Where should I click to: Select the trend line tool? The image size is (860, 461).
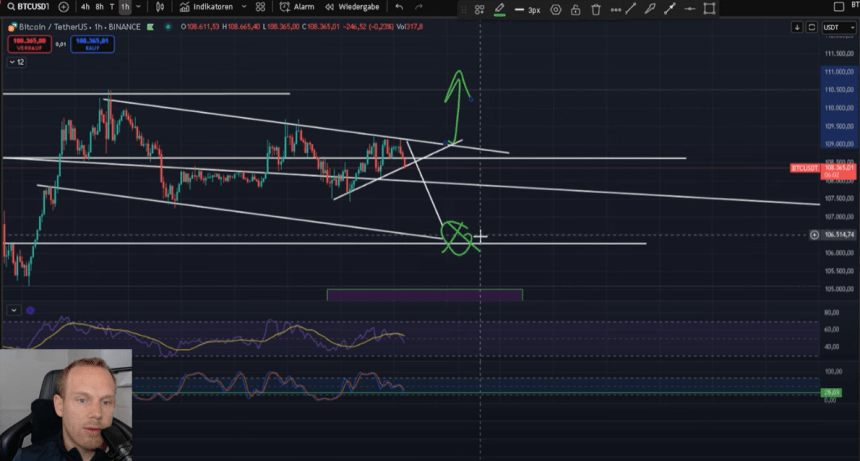click(x=631, y=9)
